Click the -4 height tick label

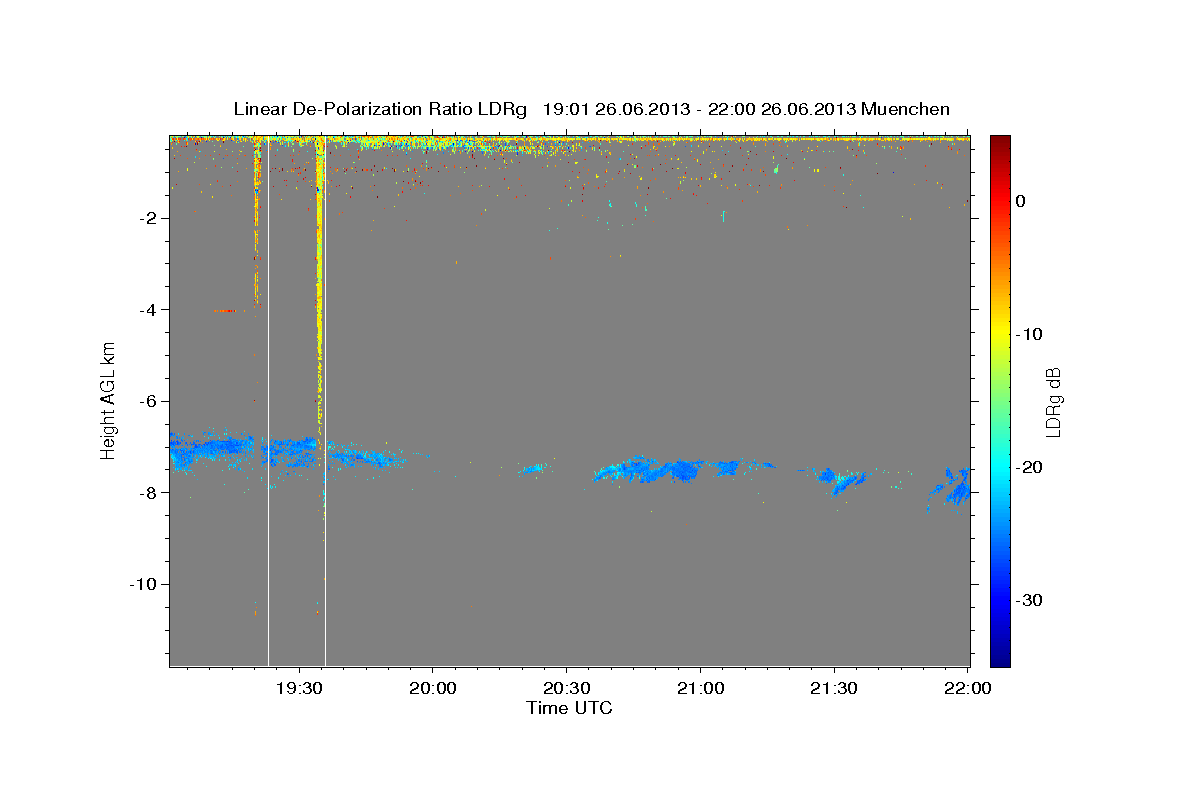[x=149, y=310]
